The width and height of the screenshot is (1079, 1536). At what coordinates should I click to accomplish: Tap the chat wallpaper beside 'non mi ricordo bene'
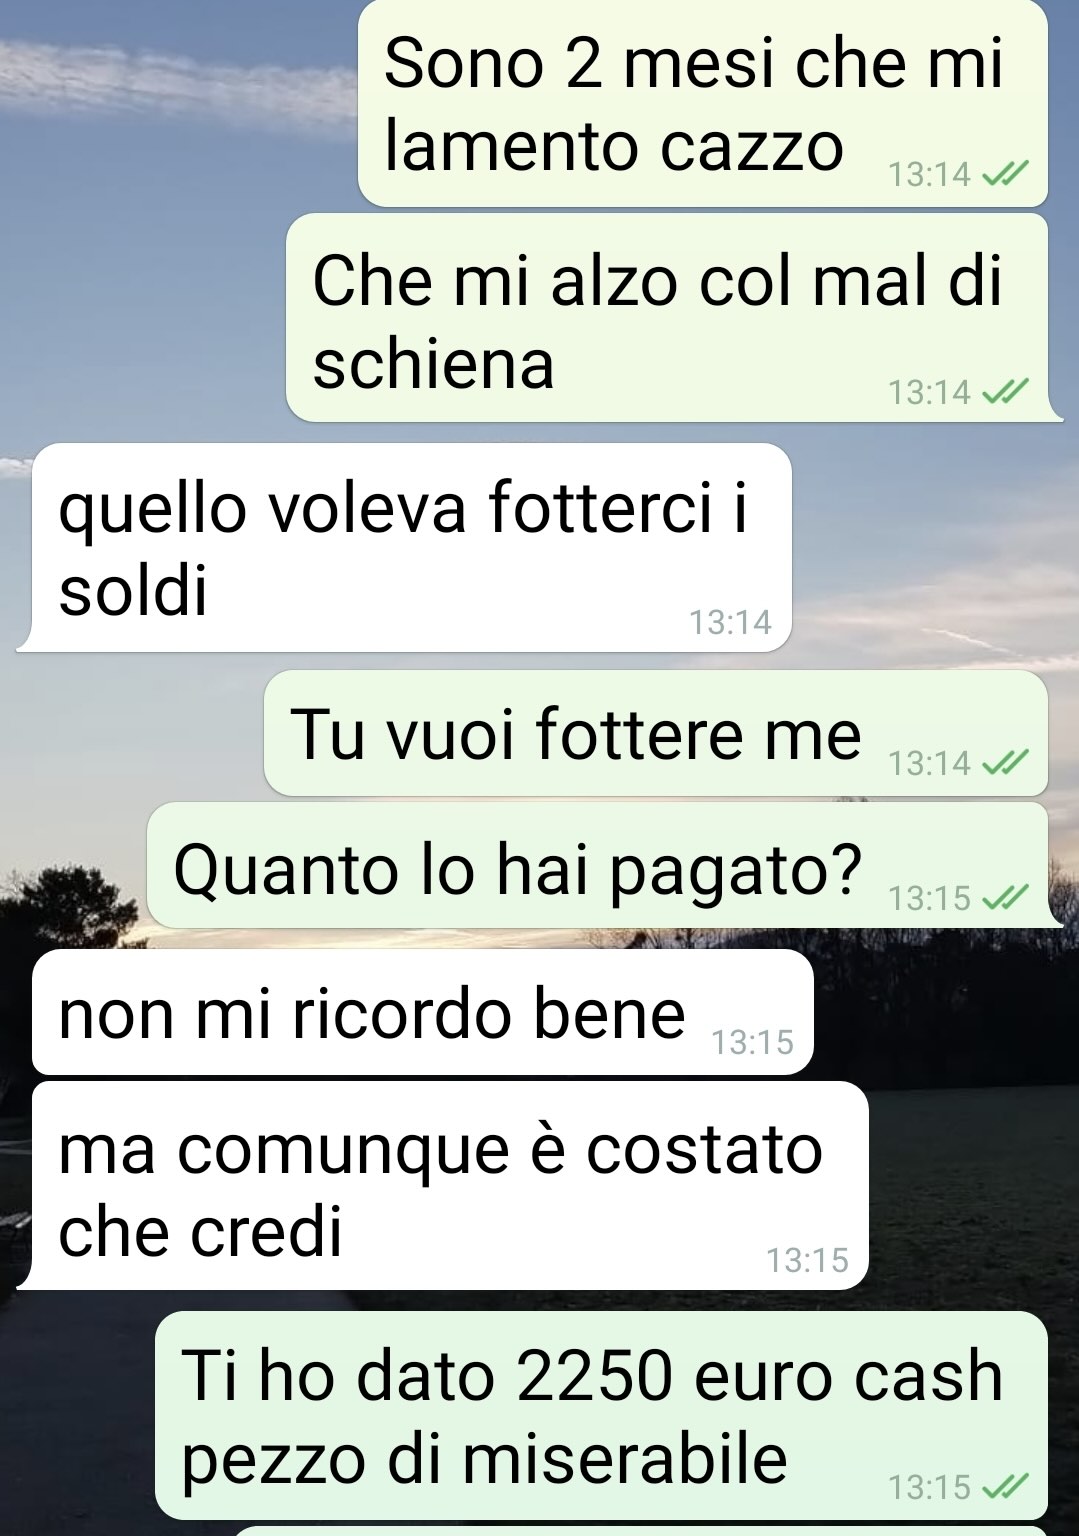tap(945, 1012)
